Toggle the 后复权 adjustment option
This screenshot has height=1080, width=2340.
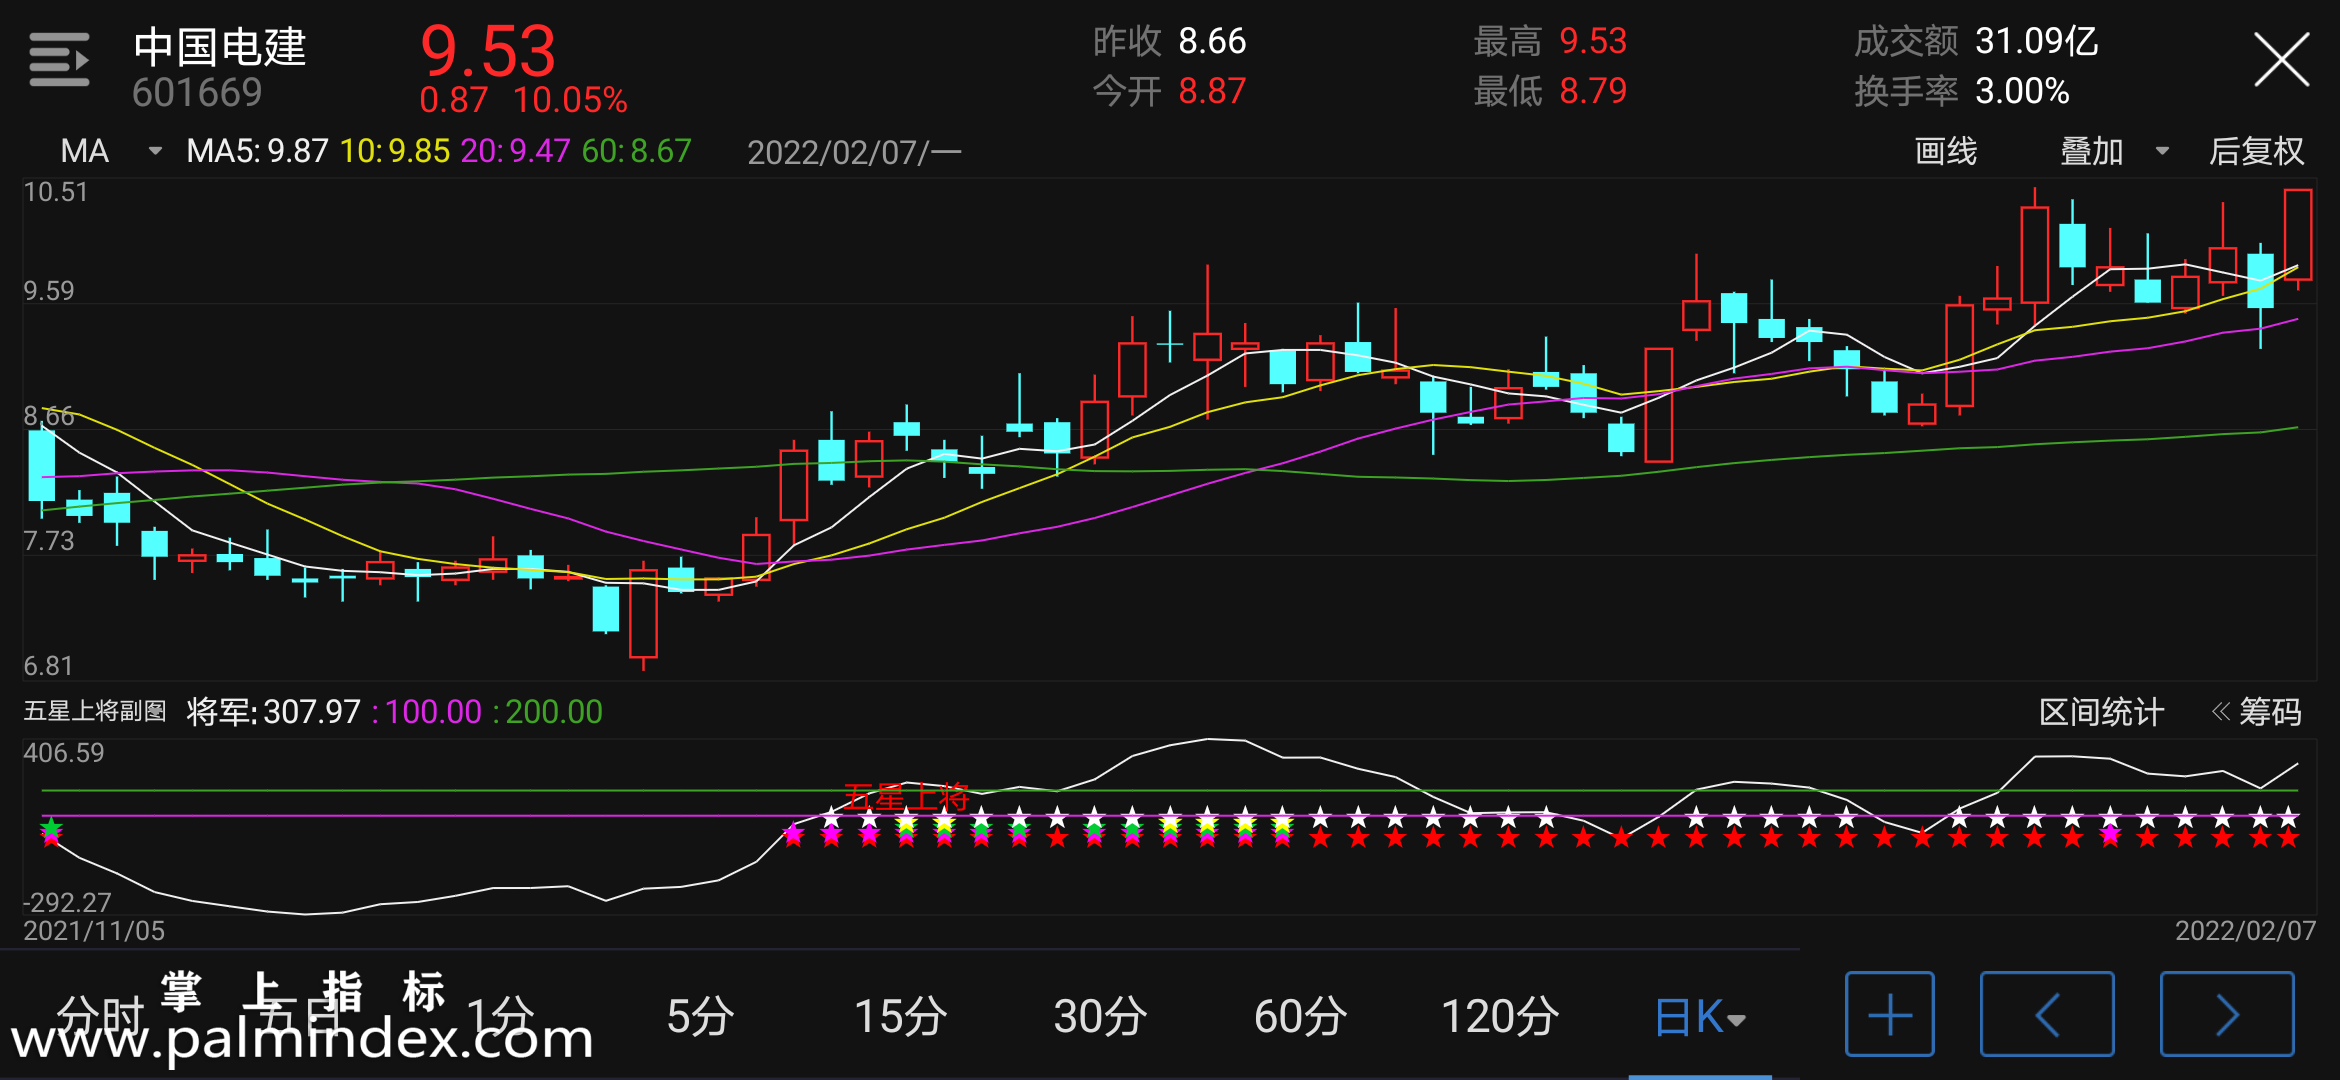(2256, 151)
